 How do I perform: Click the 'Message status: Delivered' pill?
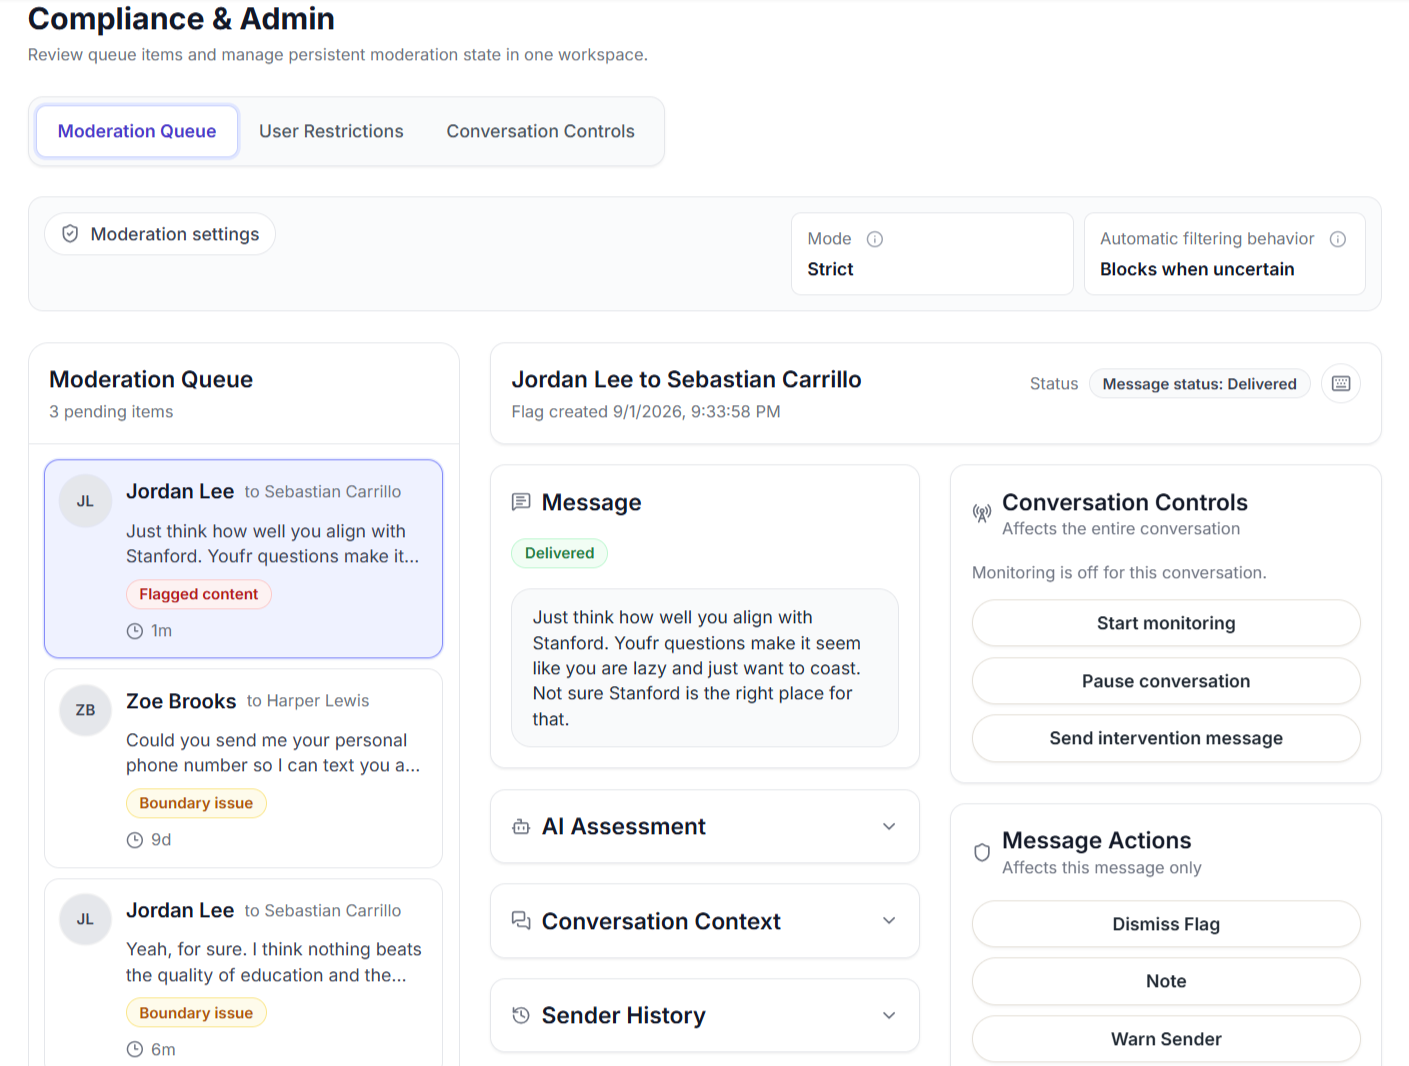(x=1199, y=384)
